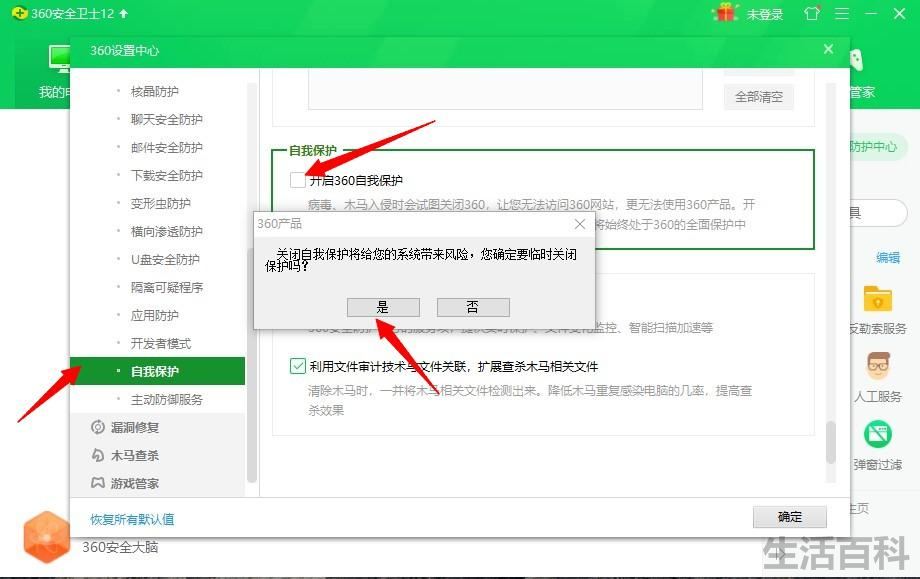Click the 360 logo in title bar
920x579 pixels.
(19, 13)
